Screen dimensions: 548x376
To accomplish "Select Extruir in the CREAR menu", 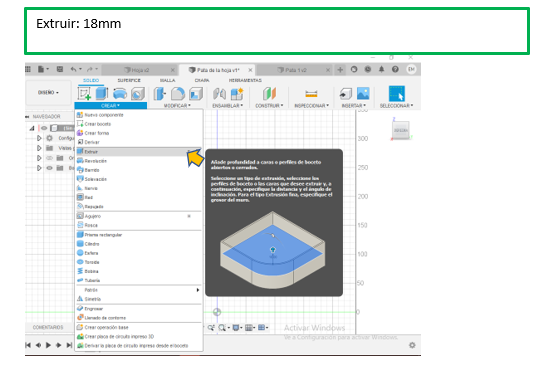I will 139,151.
